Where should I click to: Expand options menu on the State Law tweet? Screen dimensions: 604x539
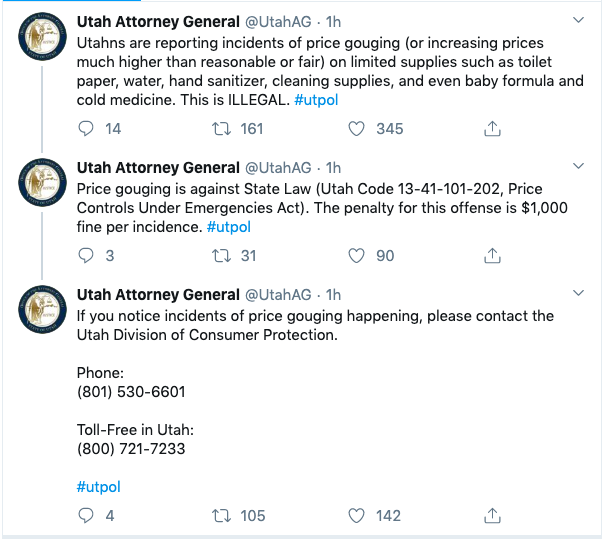578,165
